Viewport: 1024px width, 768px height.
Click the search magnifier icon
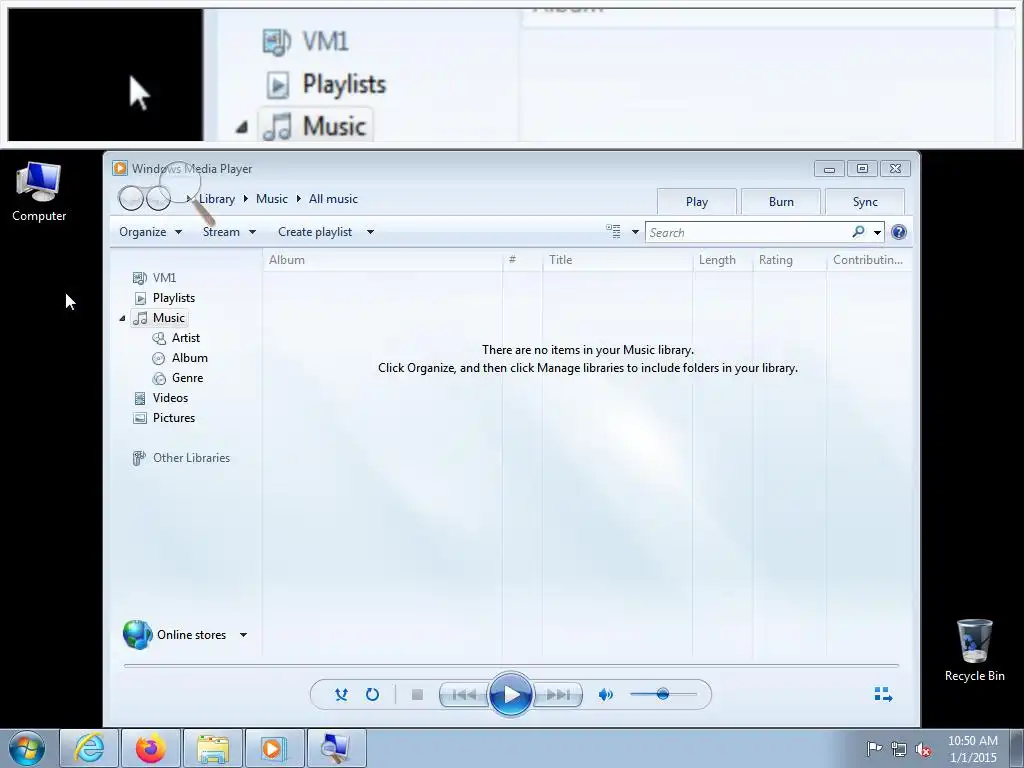point(858,232)
